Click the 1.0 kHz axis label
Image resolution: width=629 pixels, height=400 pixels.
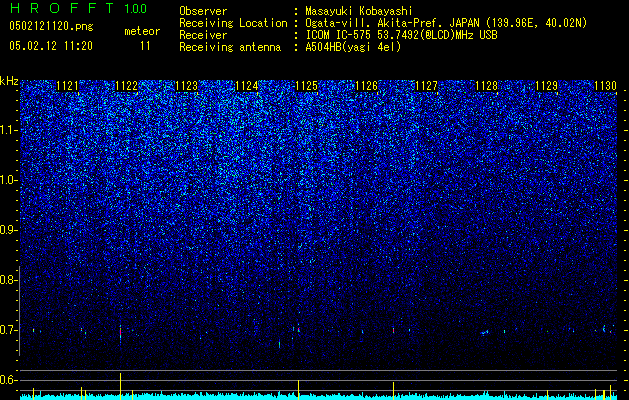pos(9,180)
